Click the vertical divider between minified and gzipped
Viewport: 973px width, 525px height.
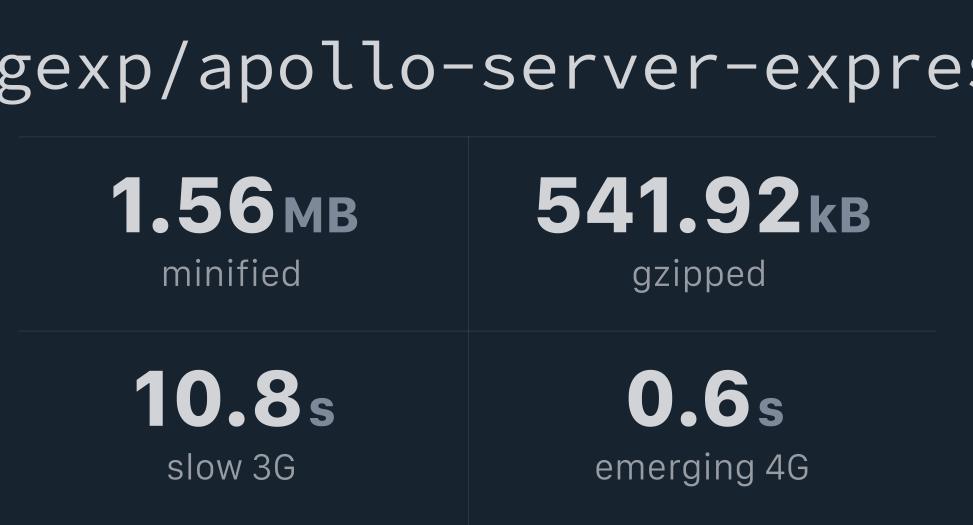(x=468, y=240)
